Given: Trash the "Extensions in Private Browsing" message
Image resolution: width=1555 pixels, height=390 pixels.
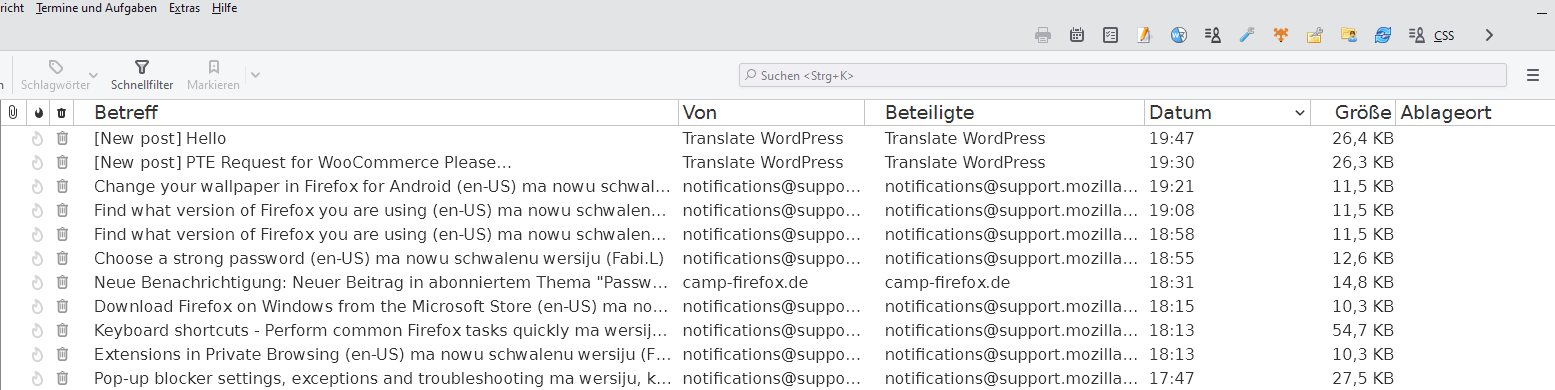Looking at the screenshot, I should coord(62,354).
